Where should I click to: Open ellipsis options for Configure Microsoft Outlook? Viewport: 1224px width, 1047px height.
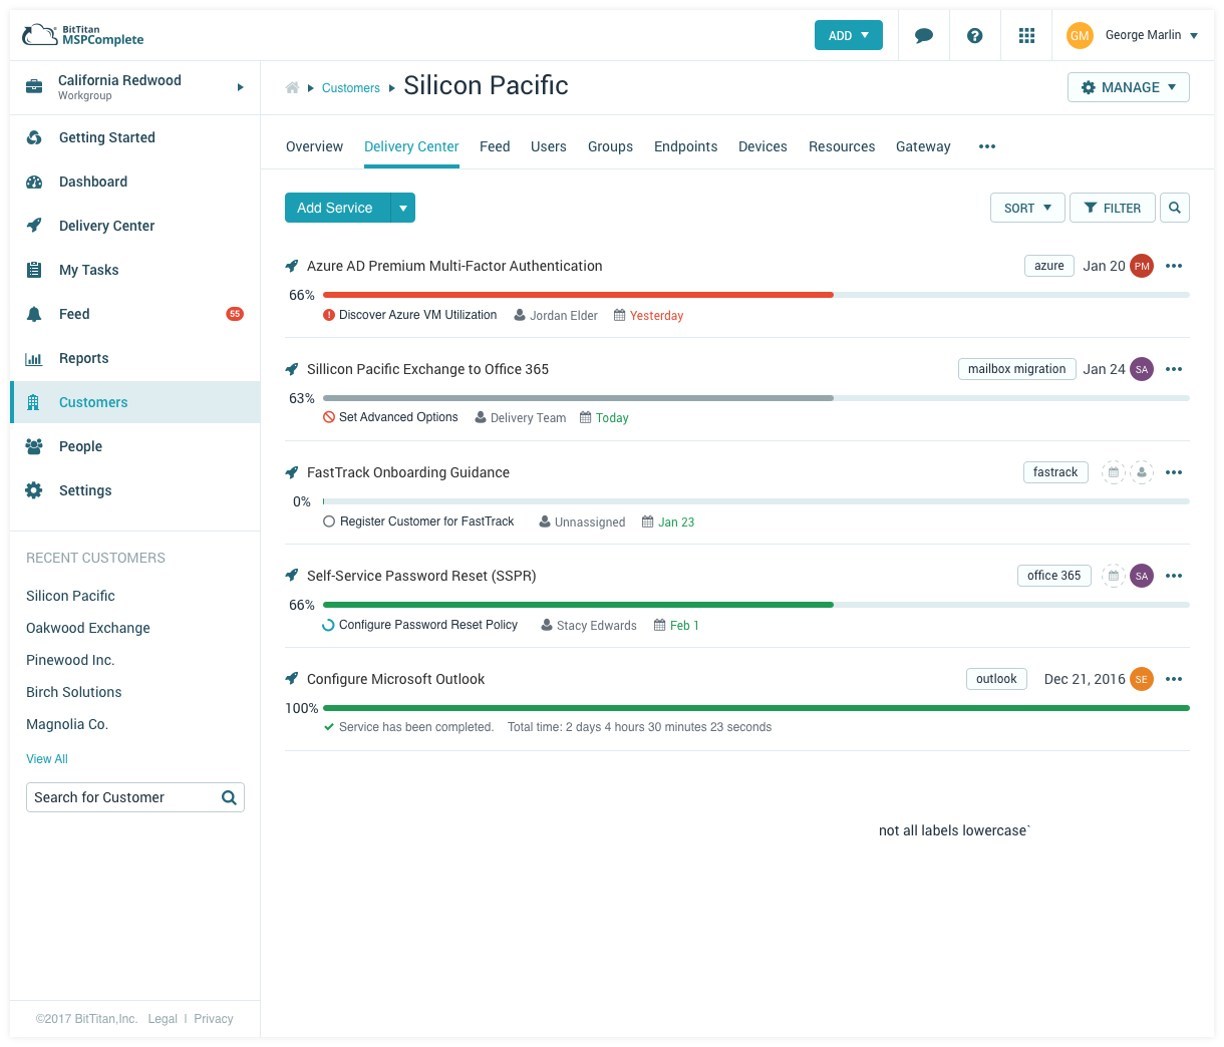1175,679
